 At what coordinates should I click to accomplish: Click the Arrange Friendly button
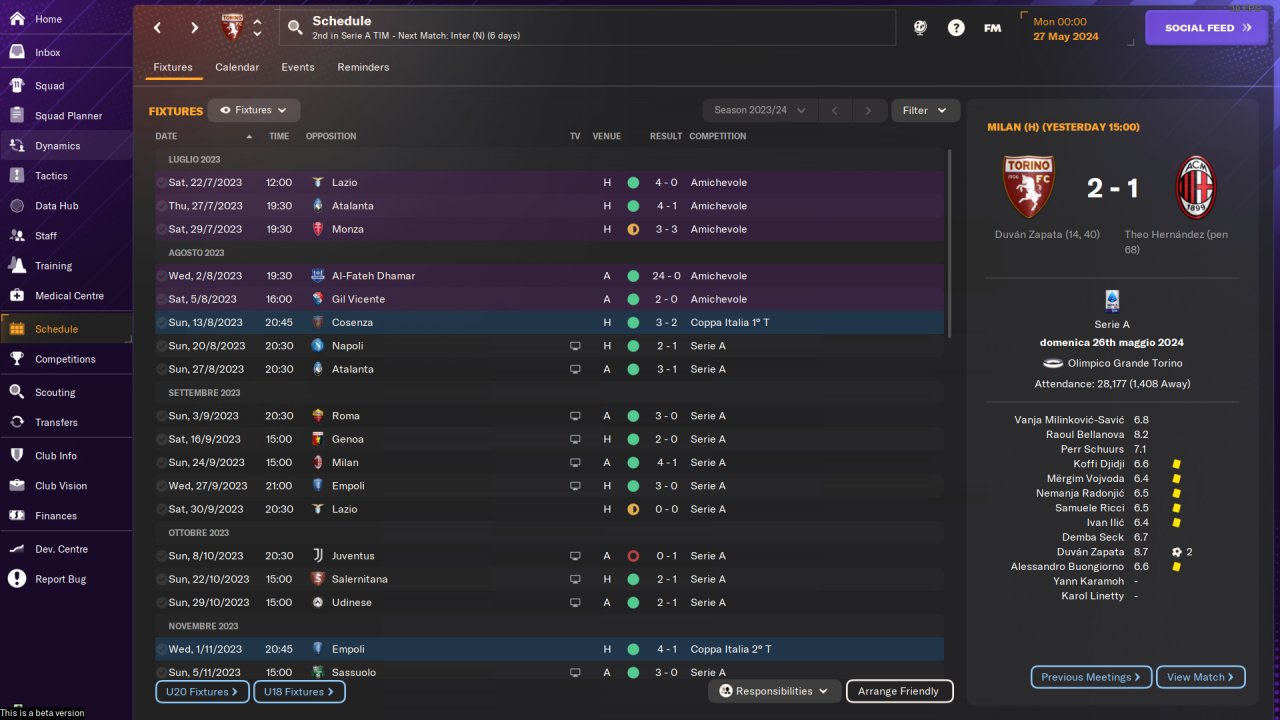[899, 691]
